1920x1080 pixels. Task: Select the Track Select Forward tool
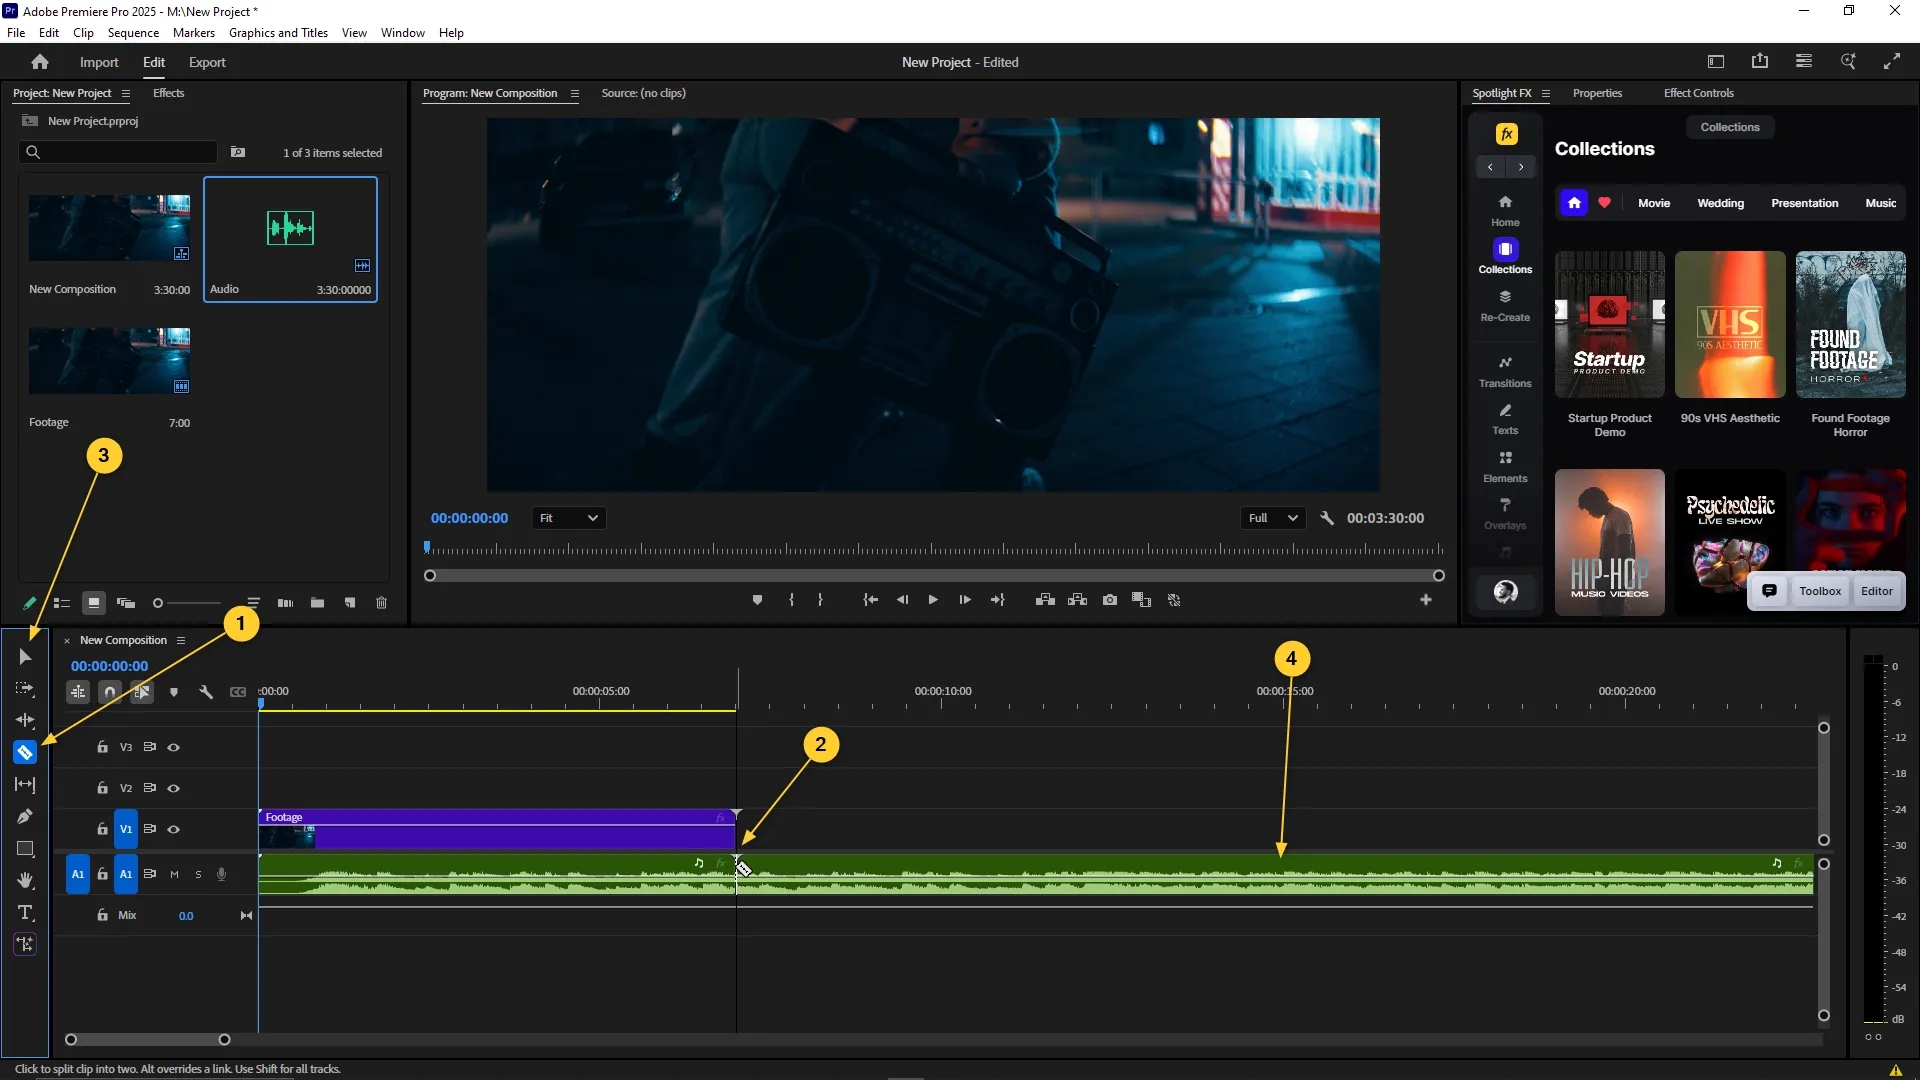[x=25, y=689]
